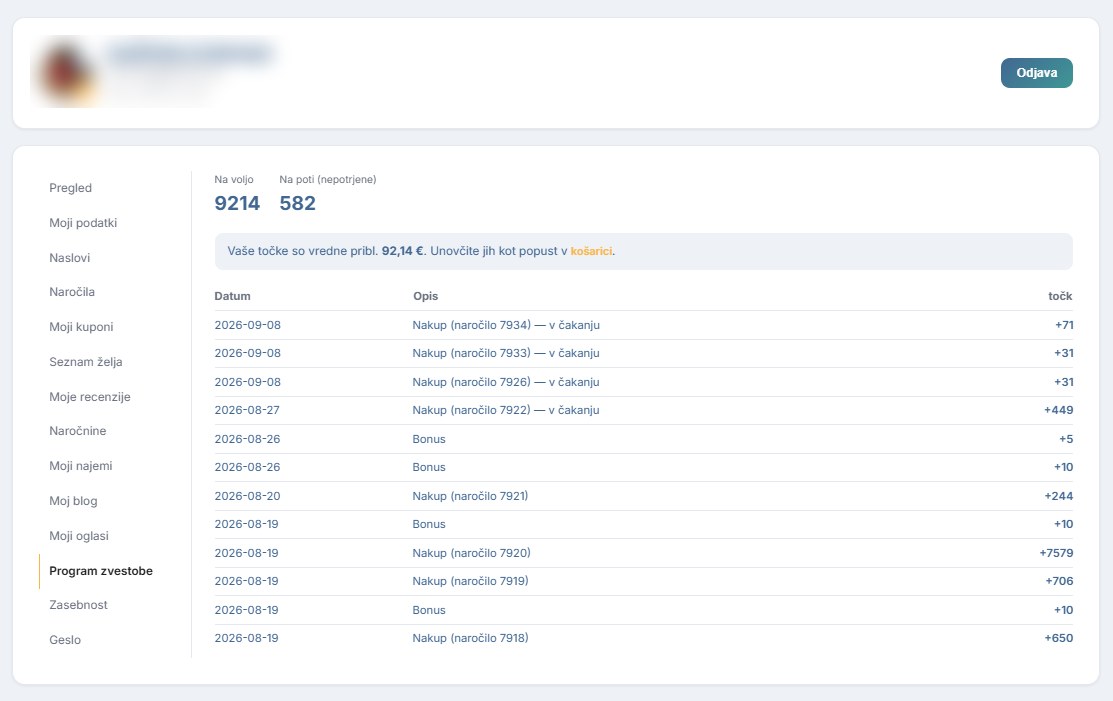Open Zasebnost privacy settings
Image resolution: width=1113 pixels, height=701 pixels.
[78, 605]
